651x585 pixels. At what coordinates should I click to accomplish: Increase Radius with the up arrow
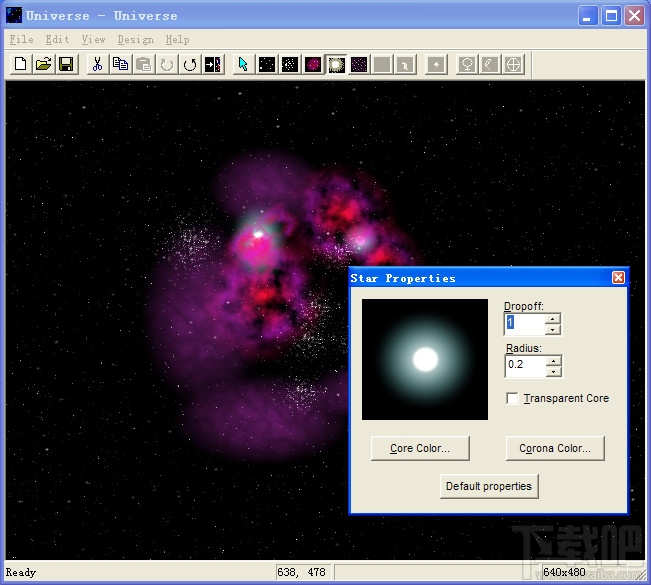[553, 360]
